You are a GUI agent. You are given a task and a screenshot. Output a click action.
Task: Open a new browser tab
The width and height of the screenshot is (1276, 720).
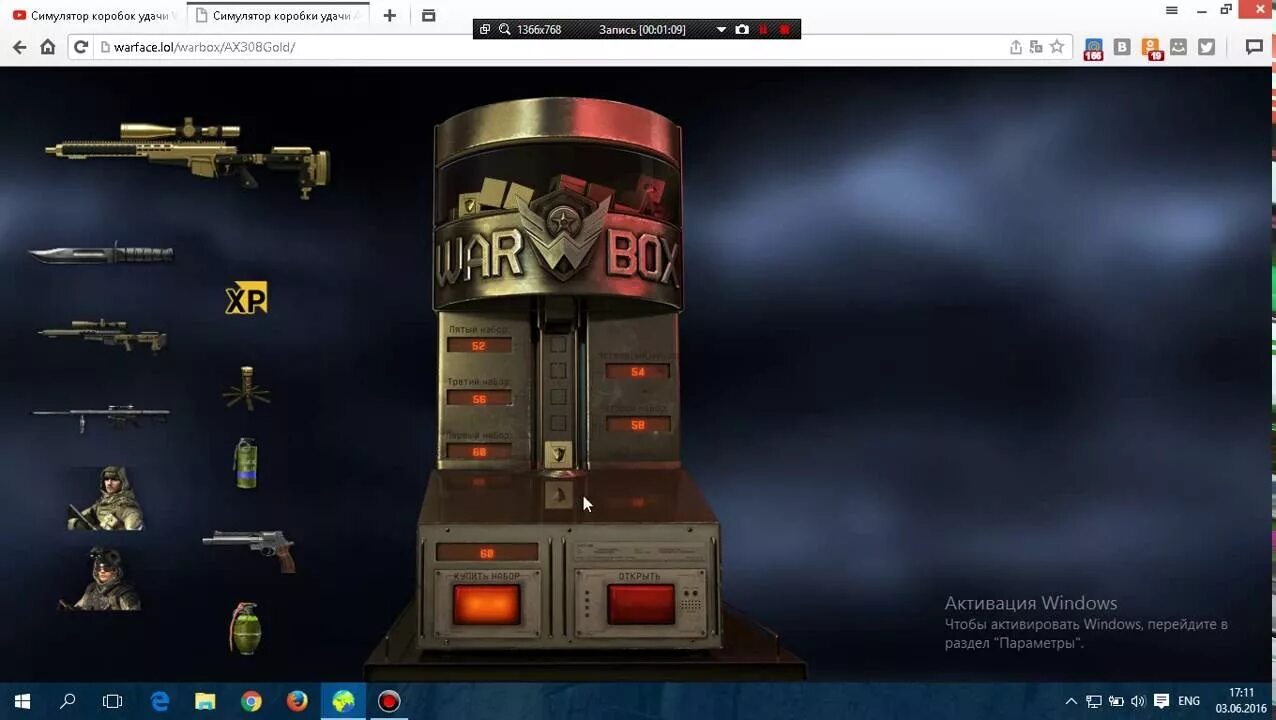tap(389, 16)
